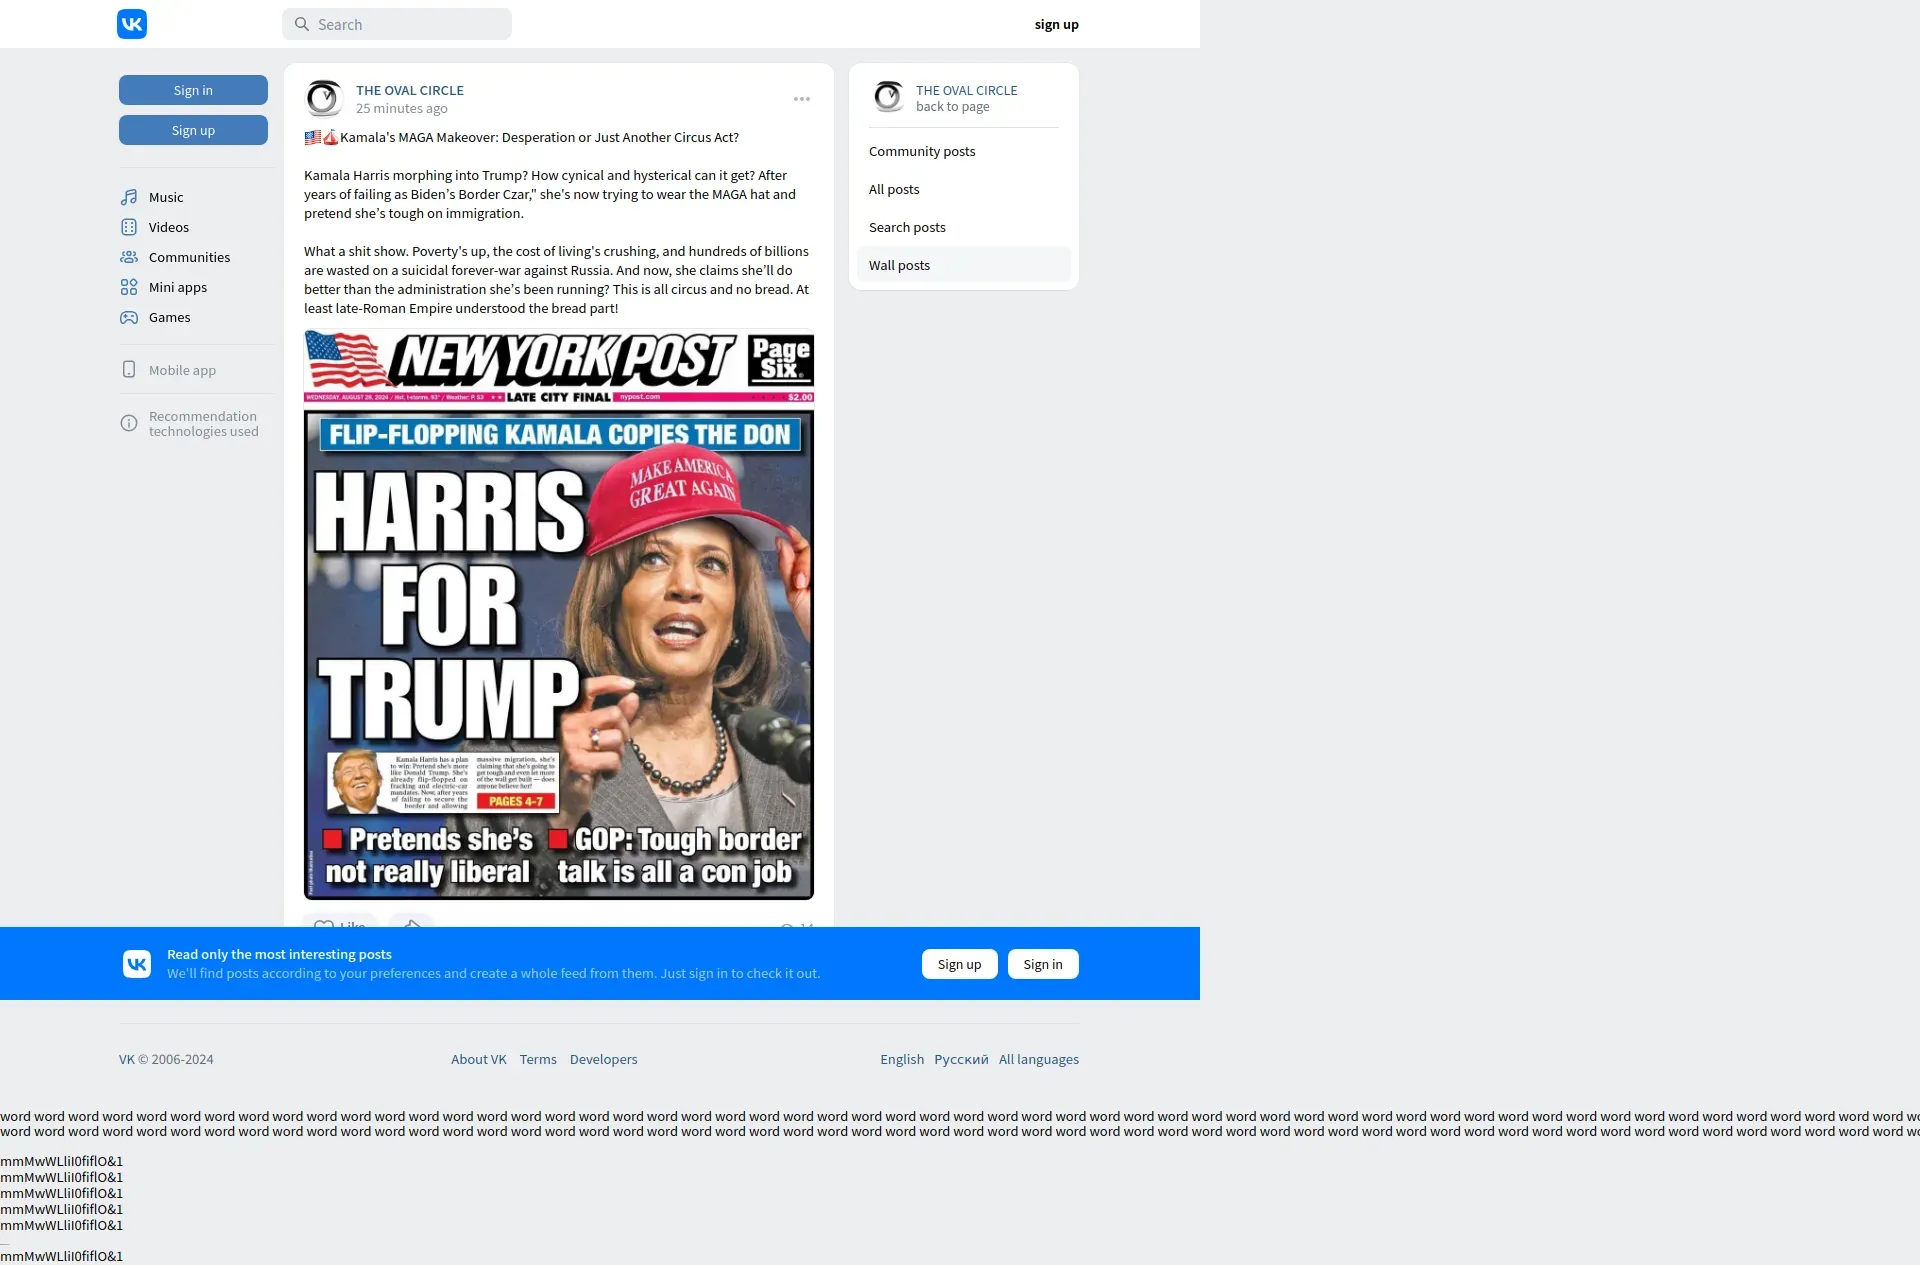This screenshot has width=1920, height=1265.
Task: Open the post's three-dot options menu
Action: point(802,99)
